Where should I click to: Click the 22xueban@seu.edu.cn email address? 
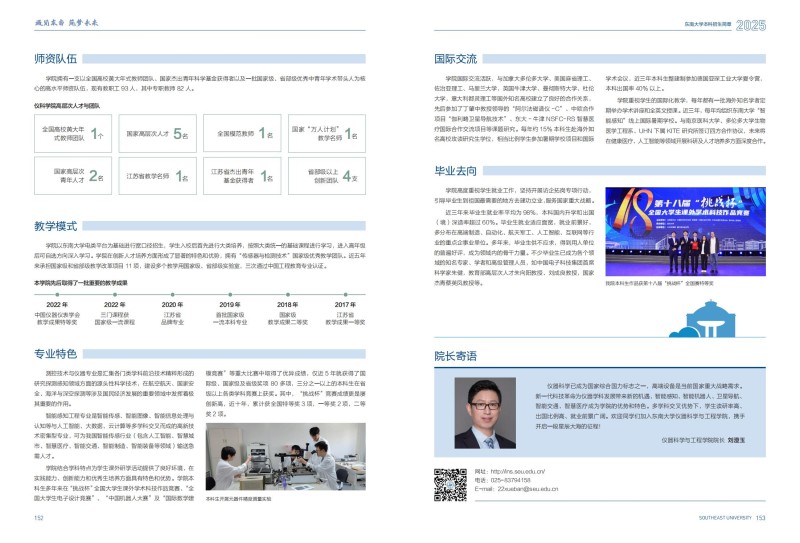515,489
